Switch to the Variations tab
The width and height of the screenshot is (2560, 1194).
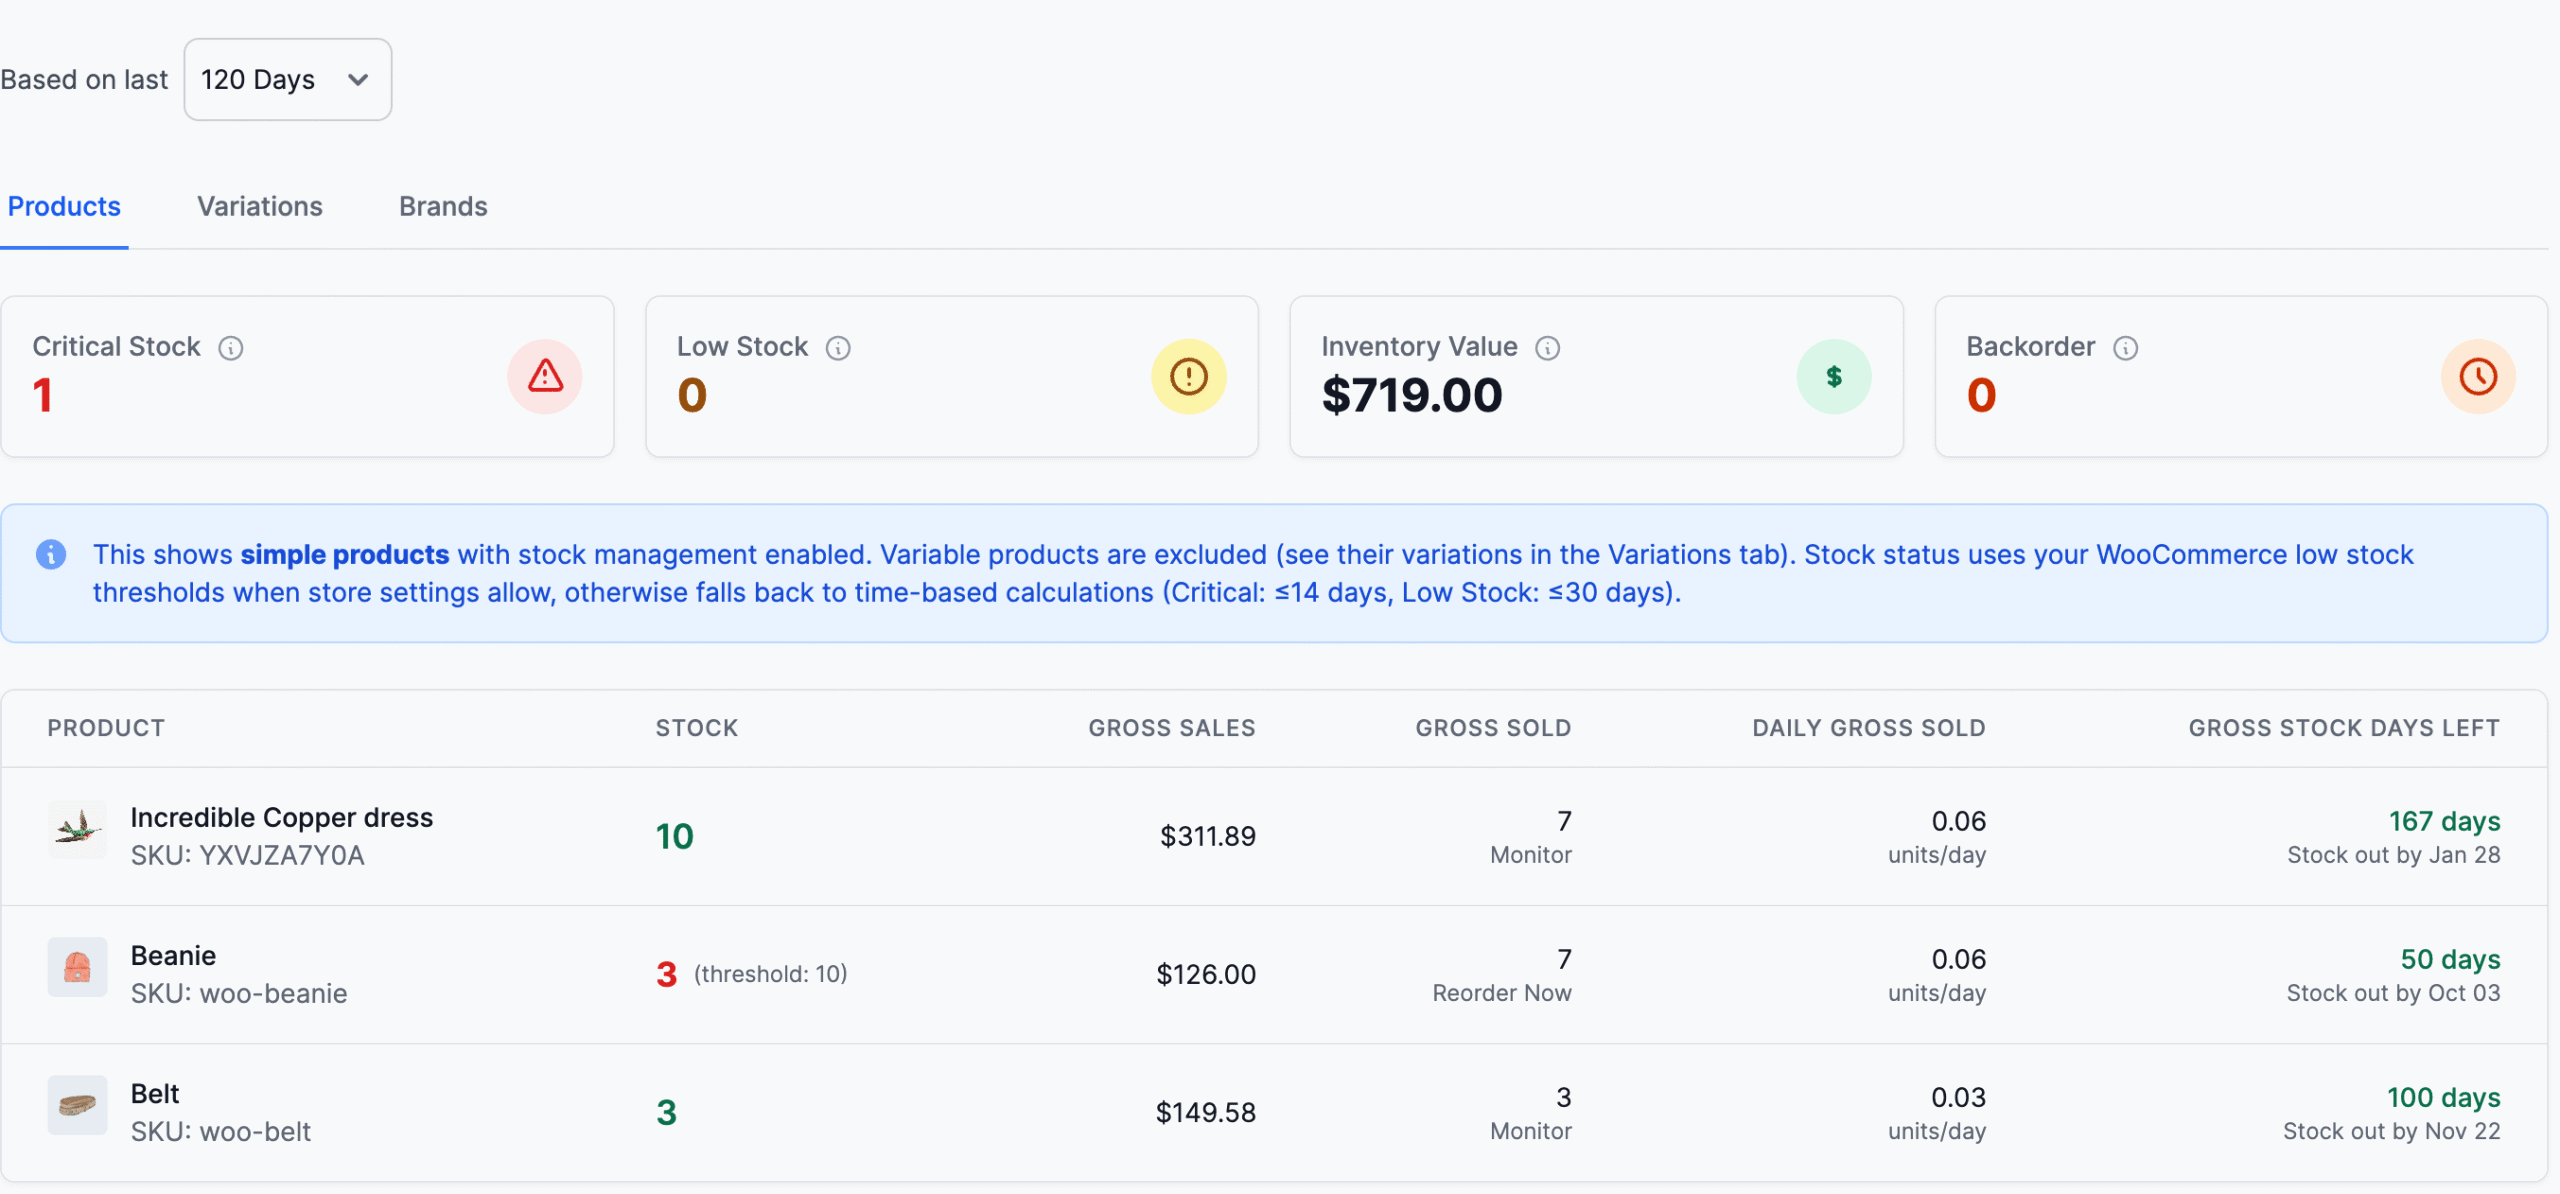[260, 207]
